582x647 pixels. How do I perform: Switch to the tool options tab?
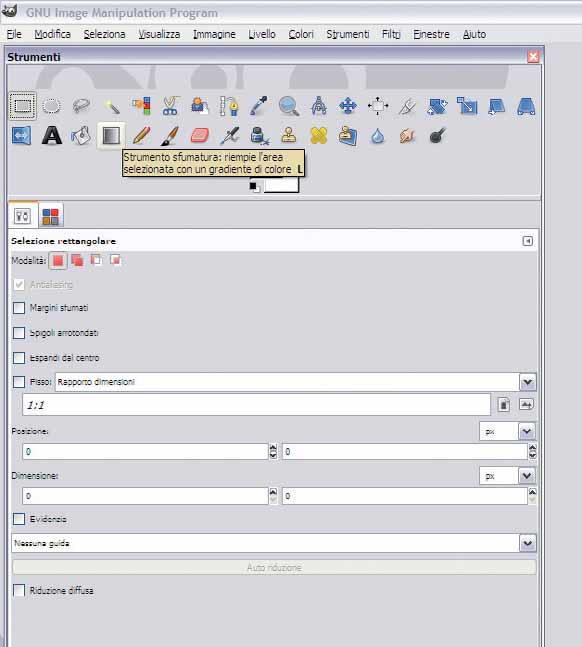22,215
